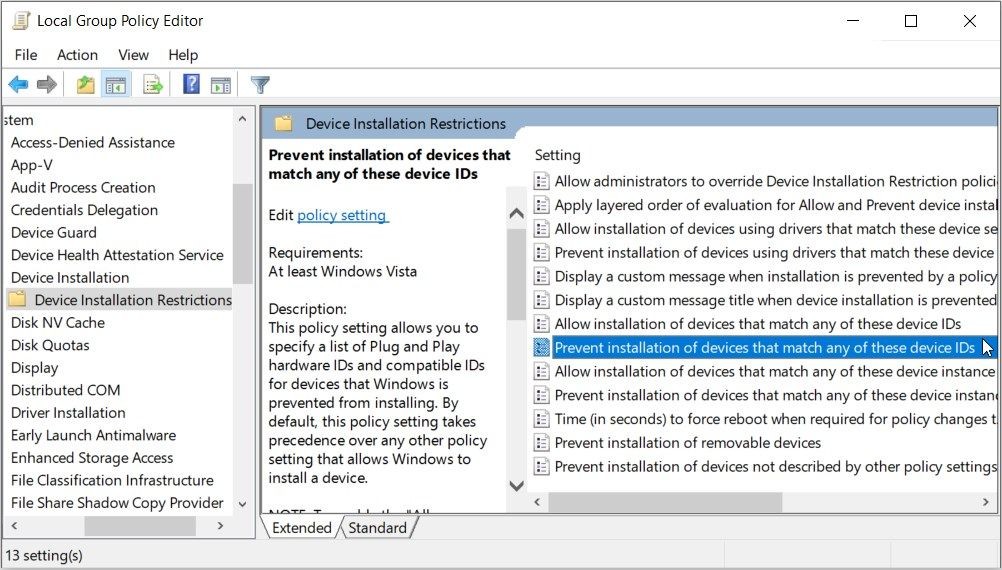1002x570 pixels.
Task: Select Prevent installation of devices using drivers setting
Action: tap(776, 252)
